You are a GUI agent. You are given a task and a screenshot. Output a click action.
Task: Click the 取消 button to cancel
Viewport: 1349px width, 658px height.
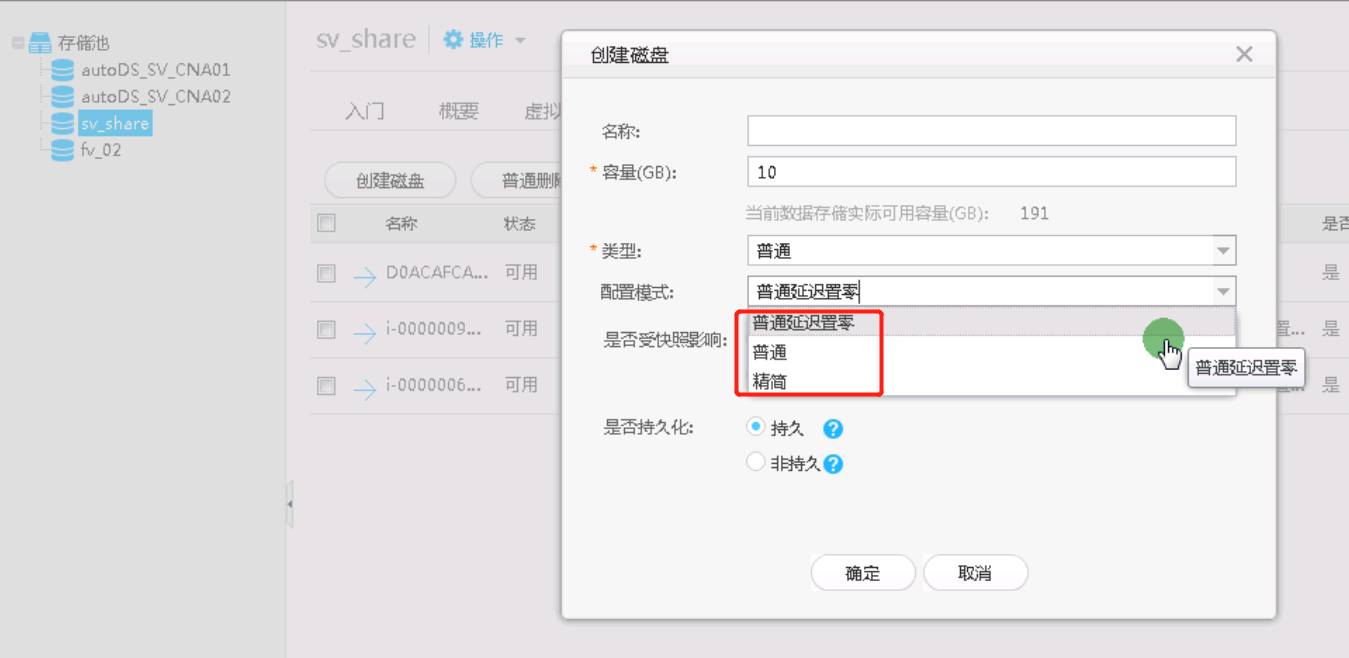[975, 572]
